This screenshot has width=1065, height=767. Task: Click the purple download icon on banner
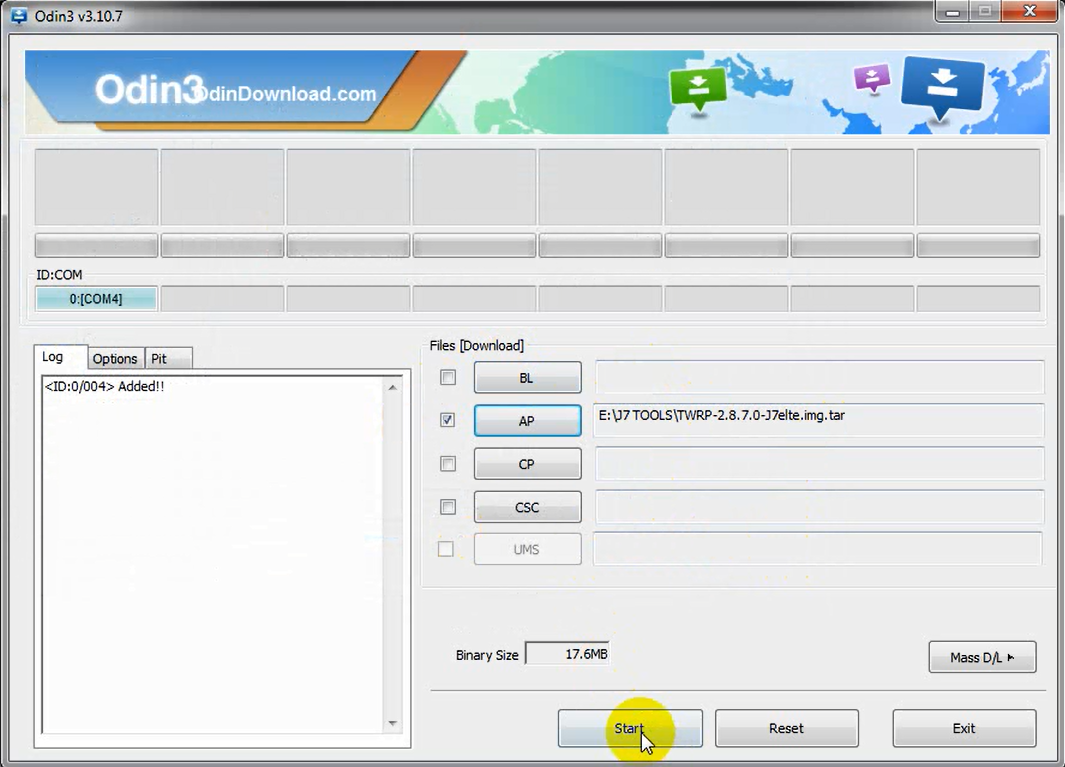(x=872, y=78)
